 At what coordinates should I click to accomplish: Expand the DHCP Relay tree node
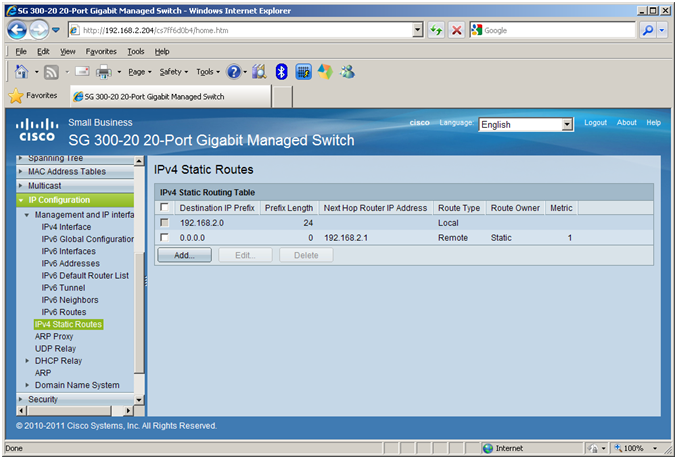27,361
